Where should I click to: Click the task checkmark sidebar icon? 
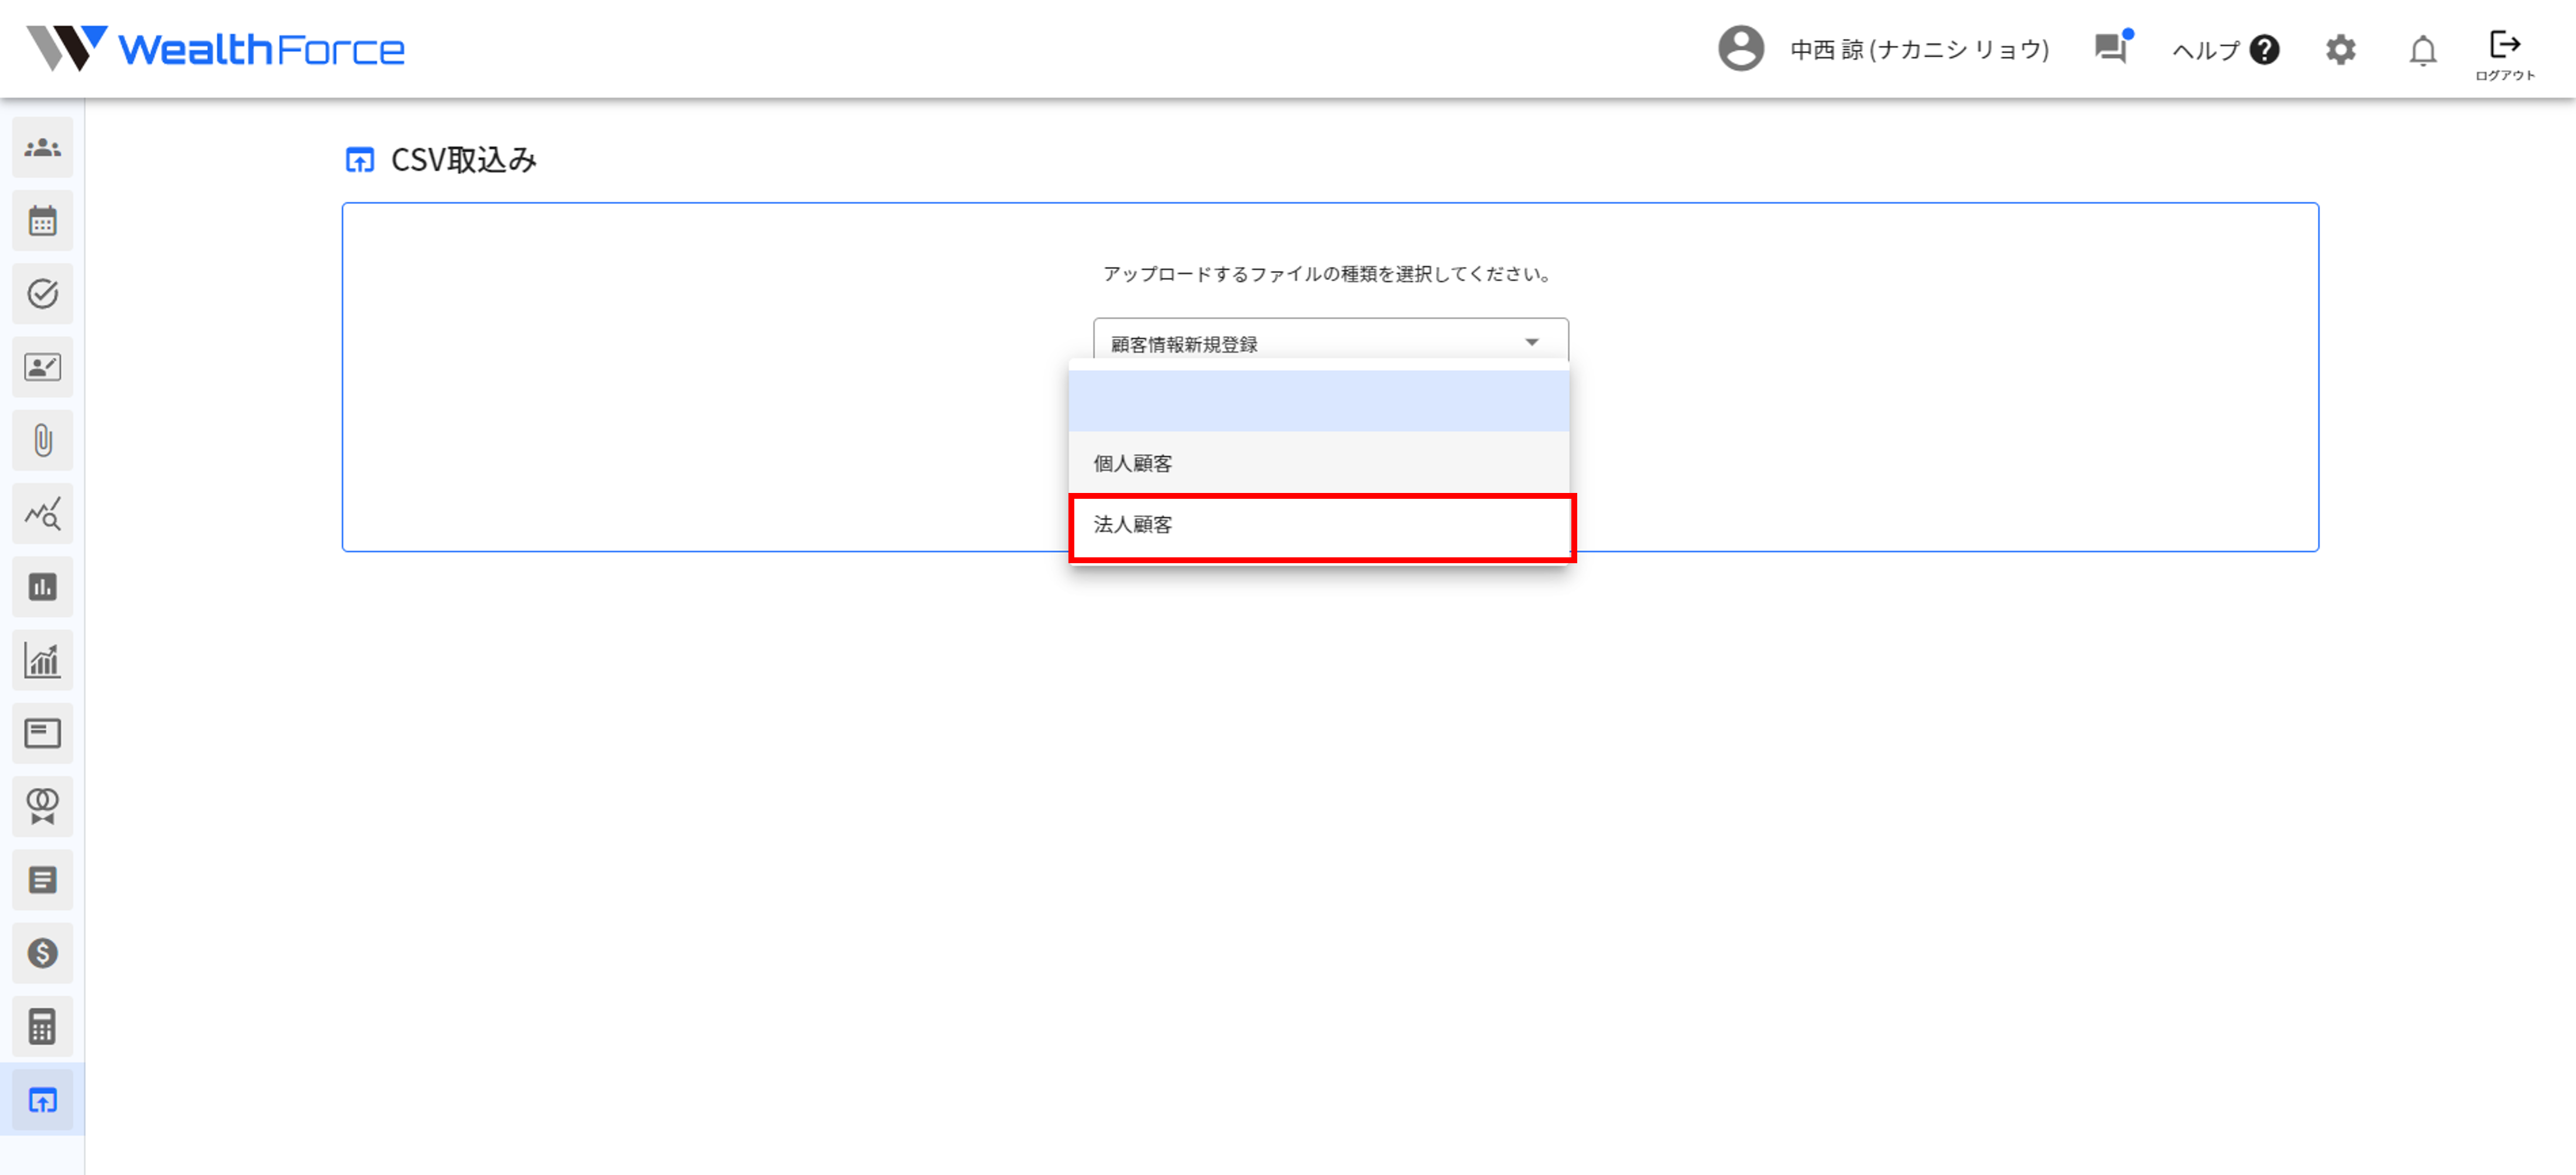point(42,294)
